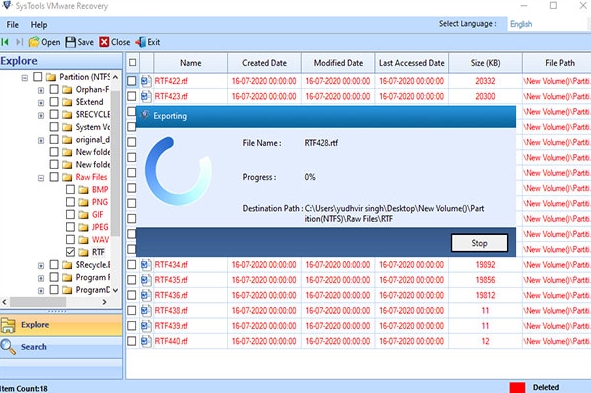The width and height of the screenshot is (591, 393).
Task: Click the first navigation arrow icon in toolbar
Action: point(5,42)
